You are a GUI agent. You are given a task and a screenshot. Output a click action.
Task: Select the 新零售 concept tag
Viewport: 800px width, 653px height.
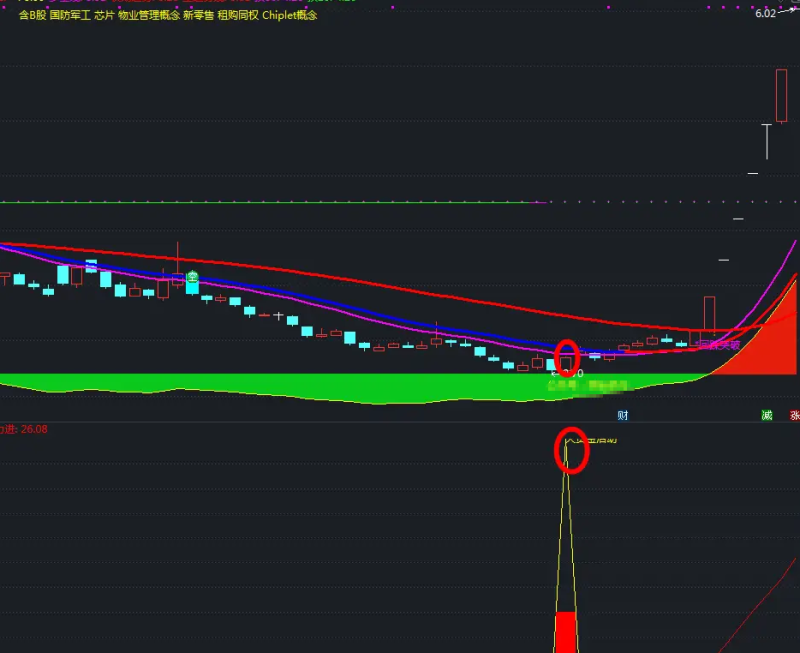(198, 15)
